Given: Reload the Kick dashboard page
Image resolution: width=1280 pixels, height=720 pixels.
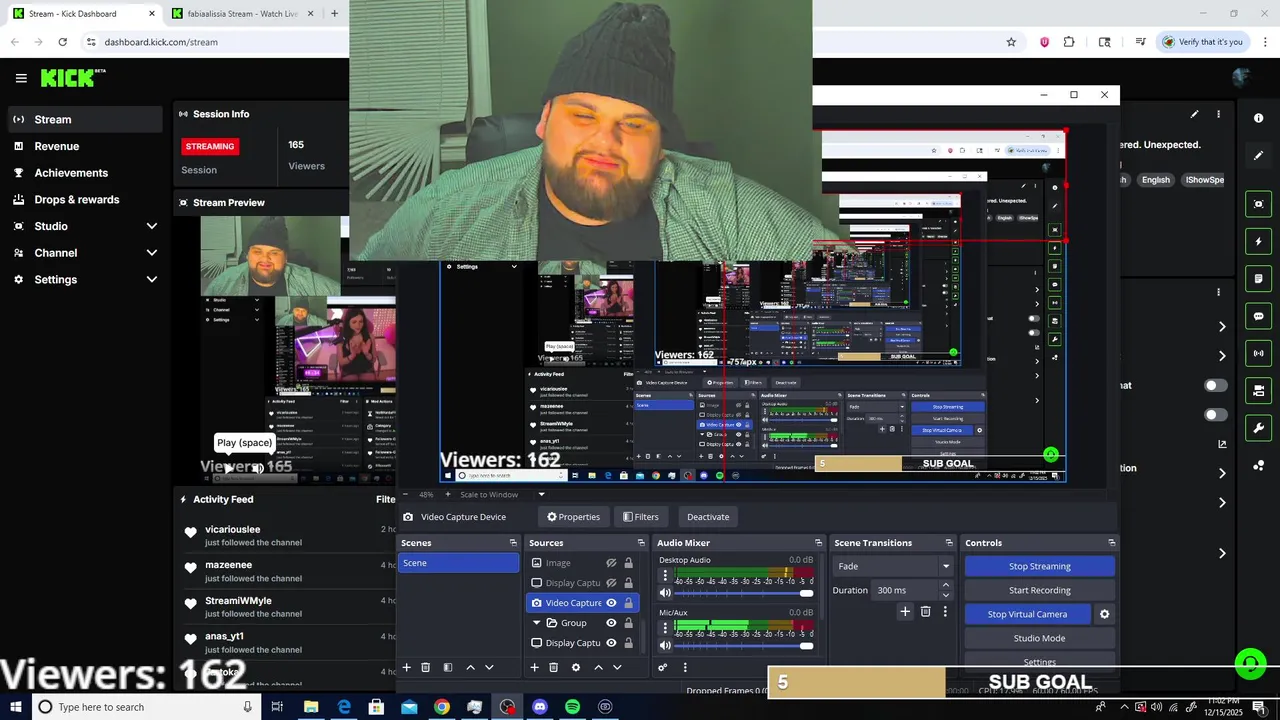Looking at the screenshot, I should pos(62,42).
